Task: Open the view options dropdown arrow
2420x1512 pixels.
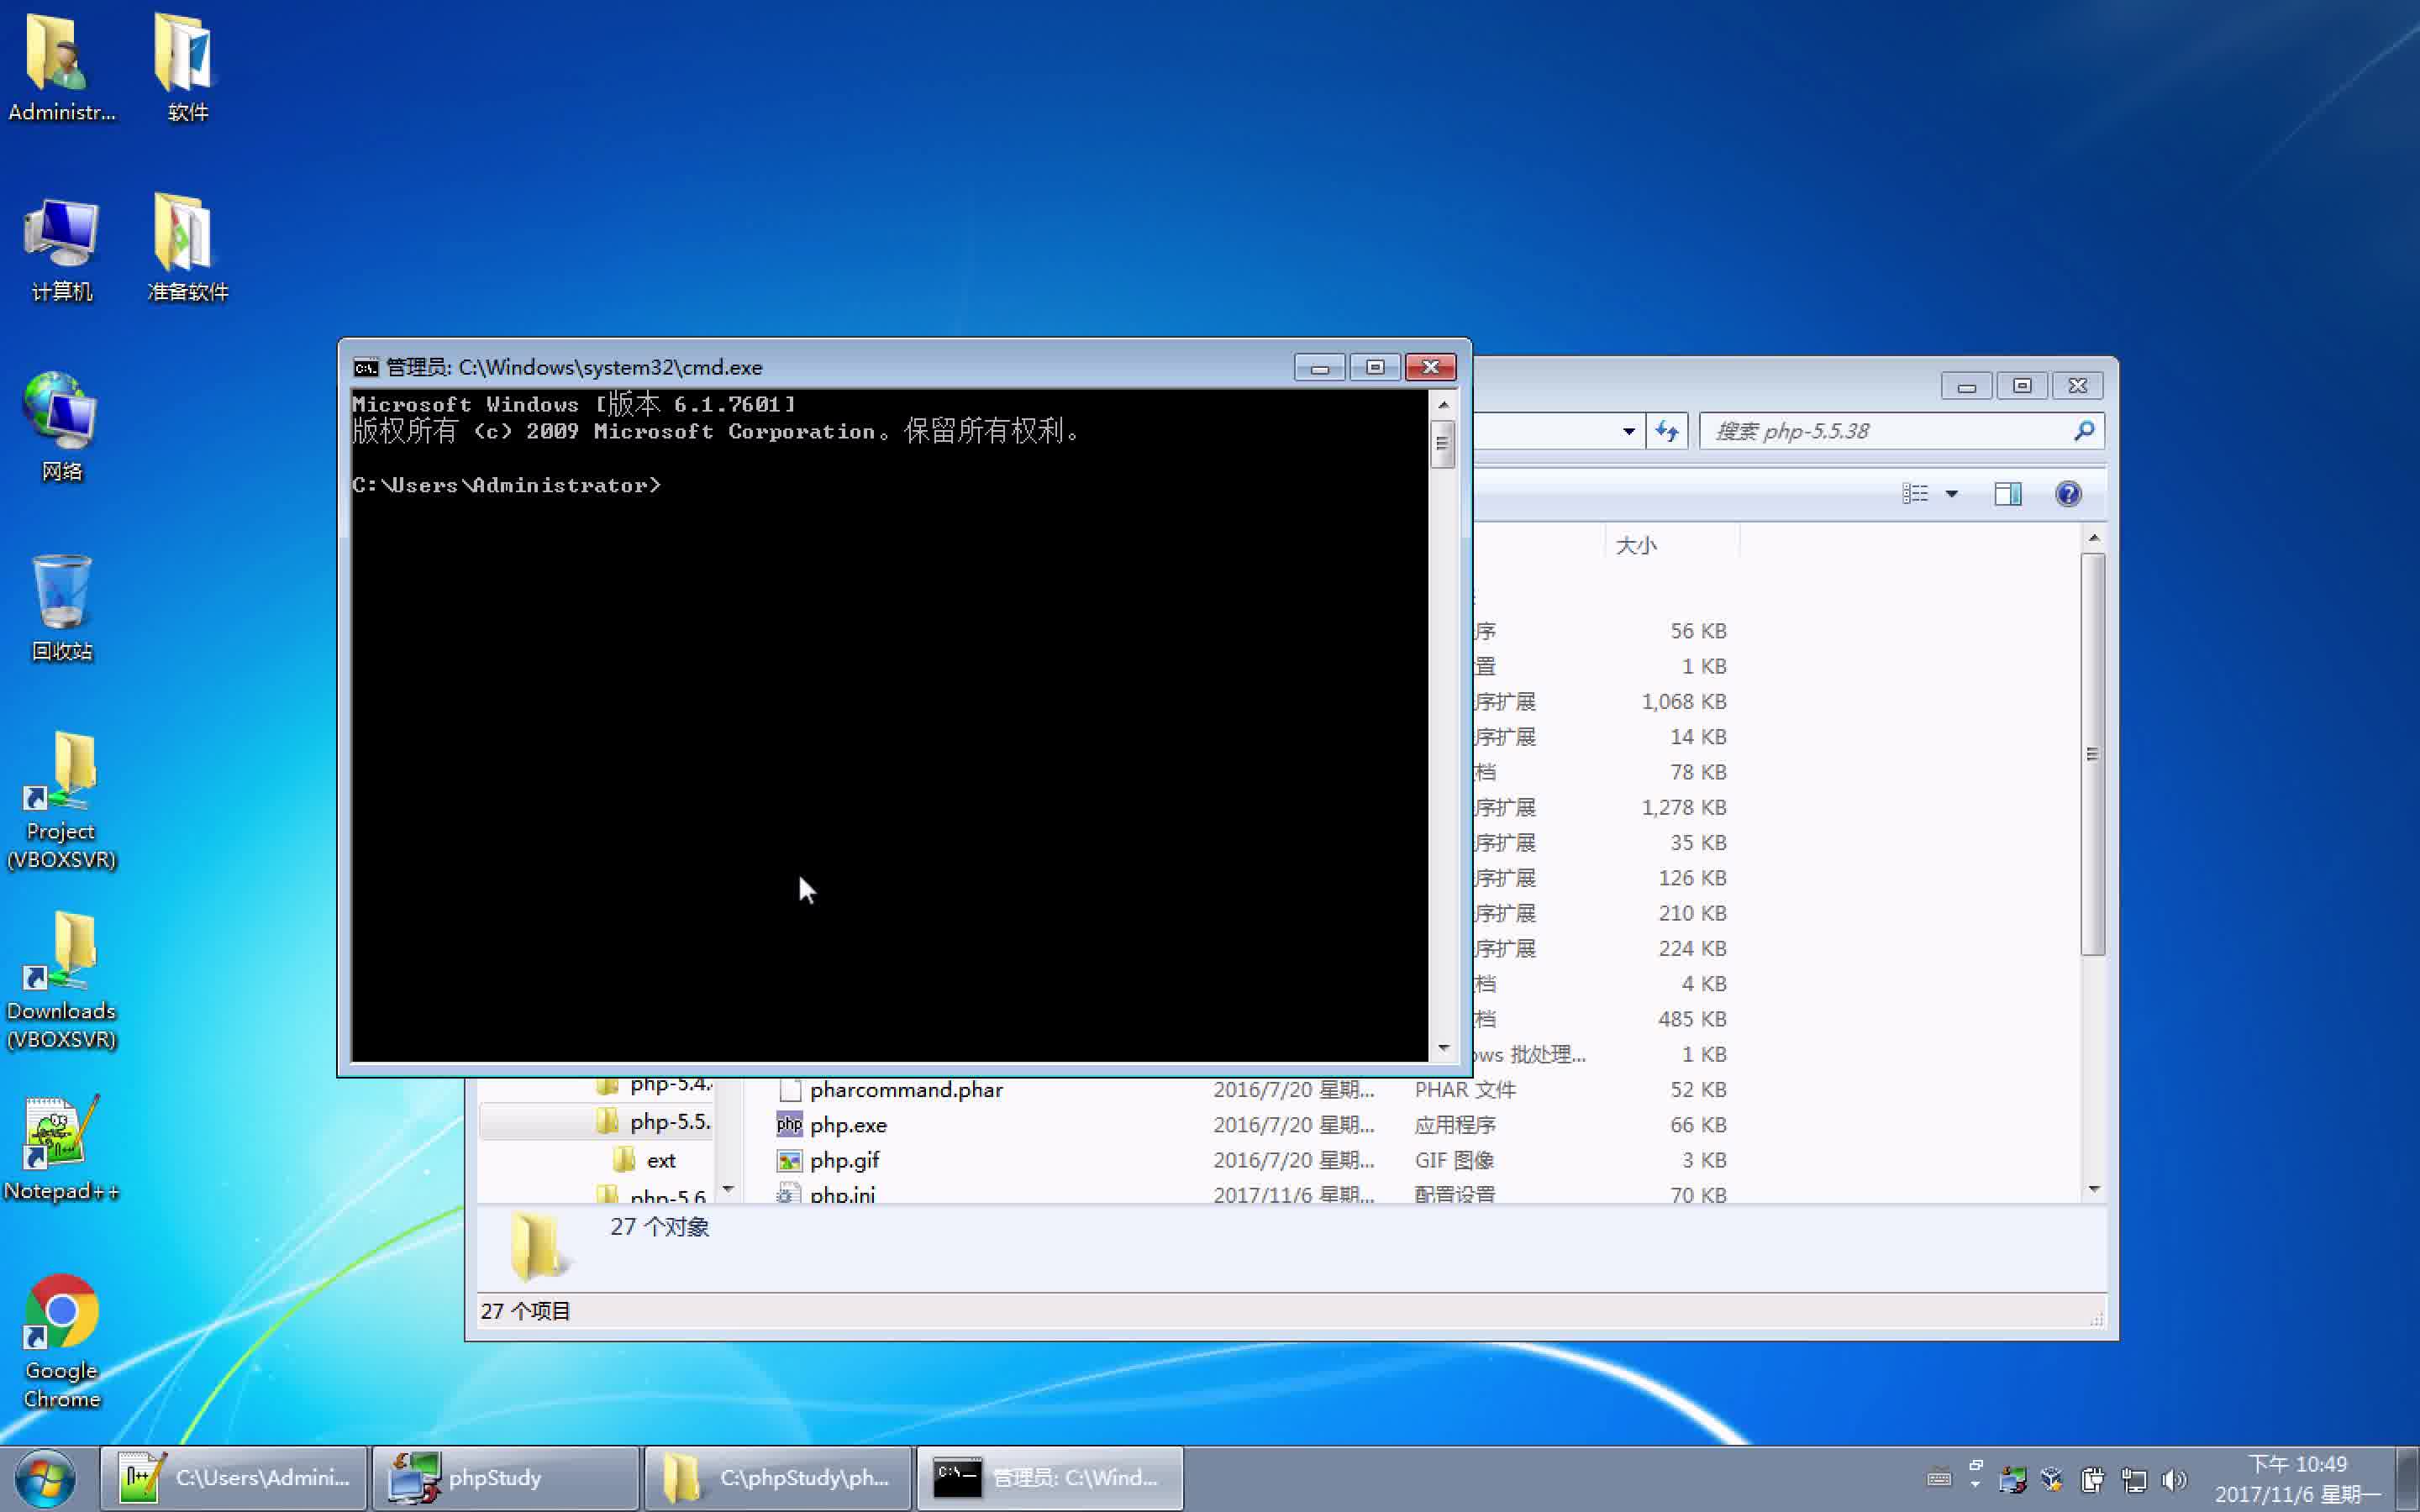Action: (x=1951, y=494)
